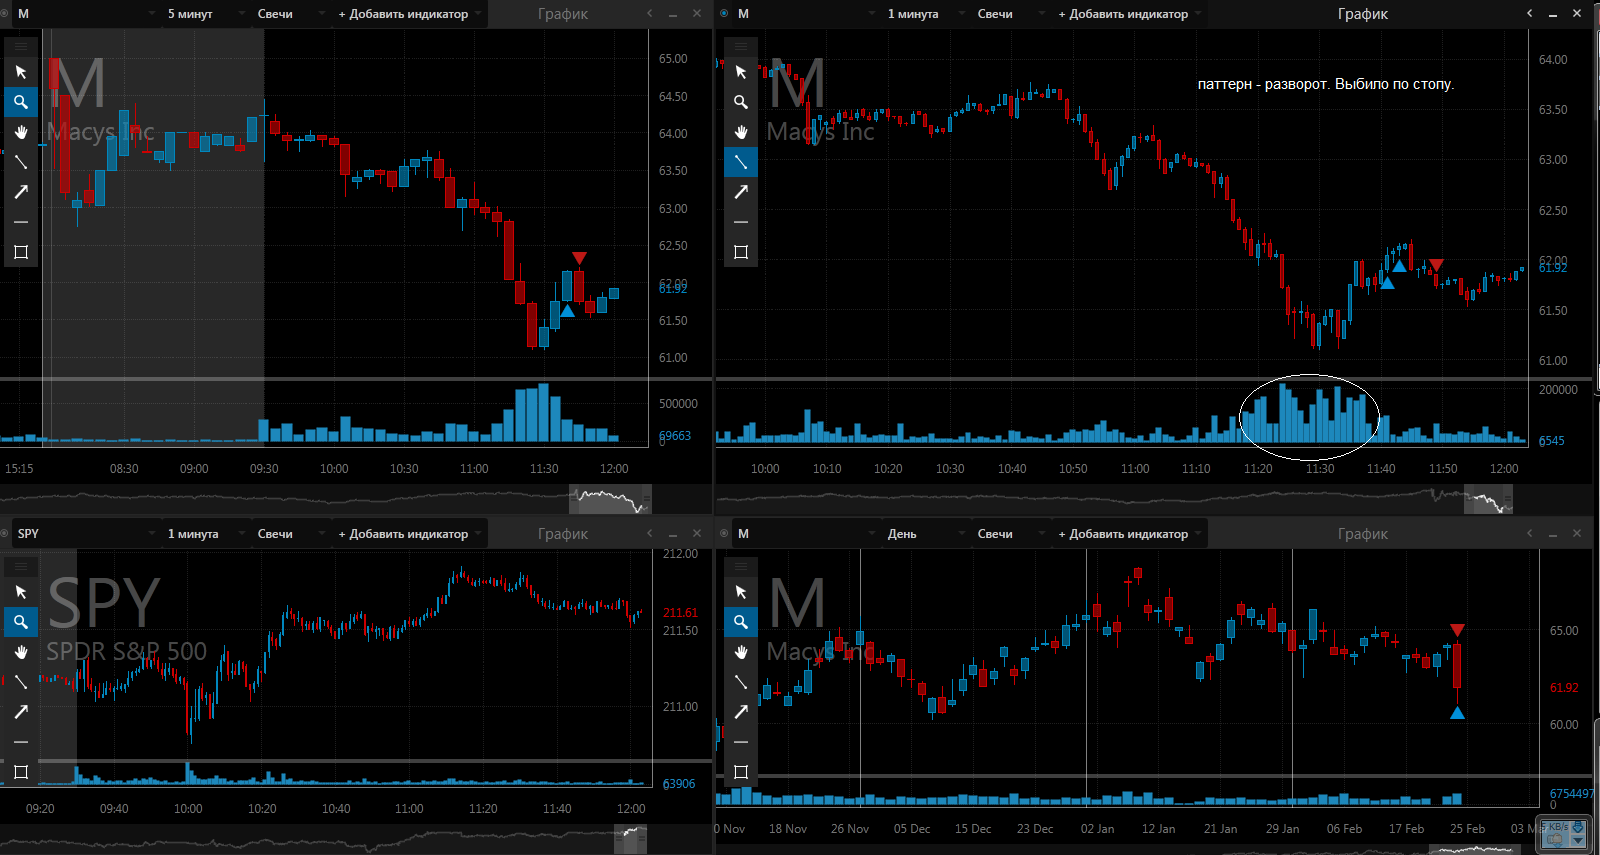1600x855 pixels.
Task: Select the horizontal line tool in the День chart
Action: pyautogui.click(x=741, y=742)
